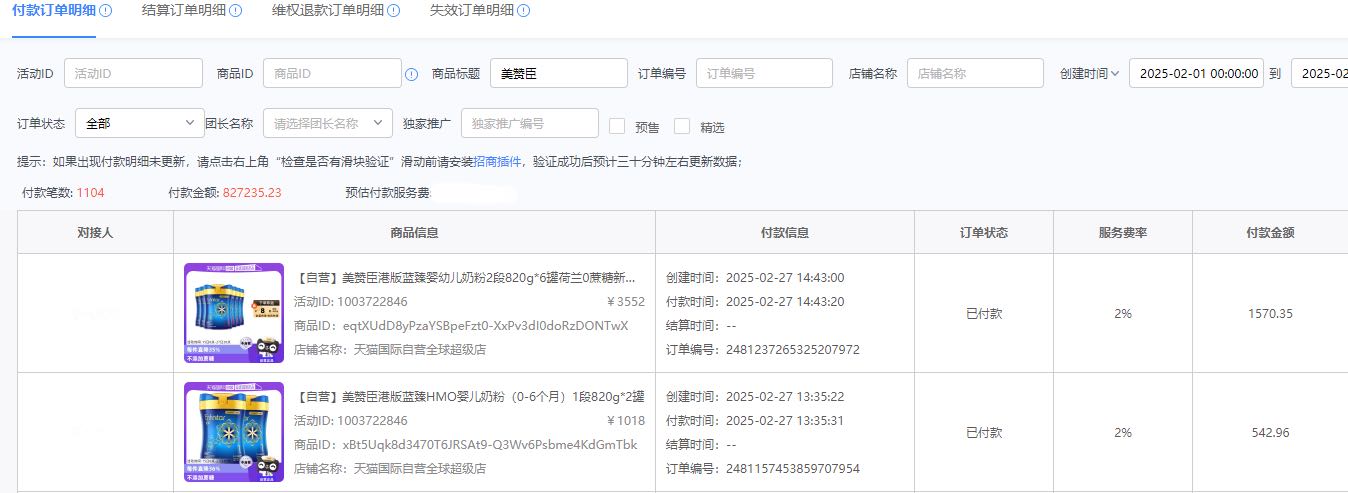Open the 创建时间 type dropdown
This screenshot has width=1348, height=493.
coord(1089,73)
